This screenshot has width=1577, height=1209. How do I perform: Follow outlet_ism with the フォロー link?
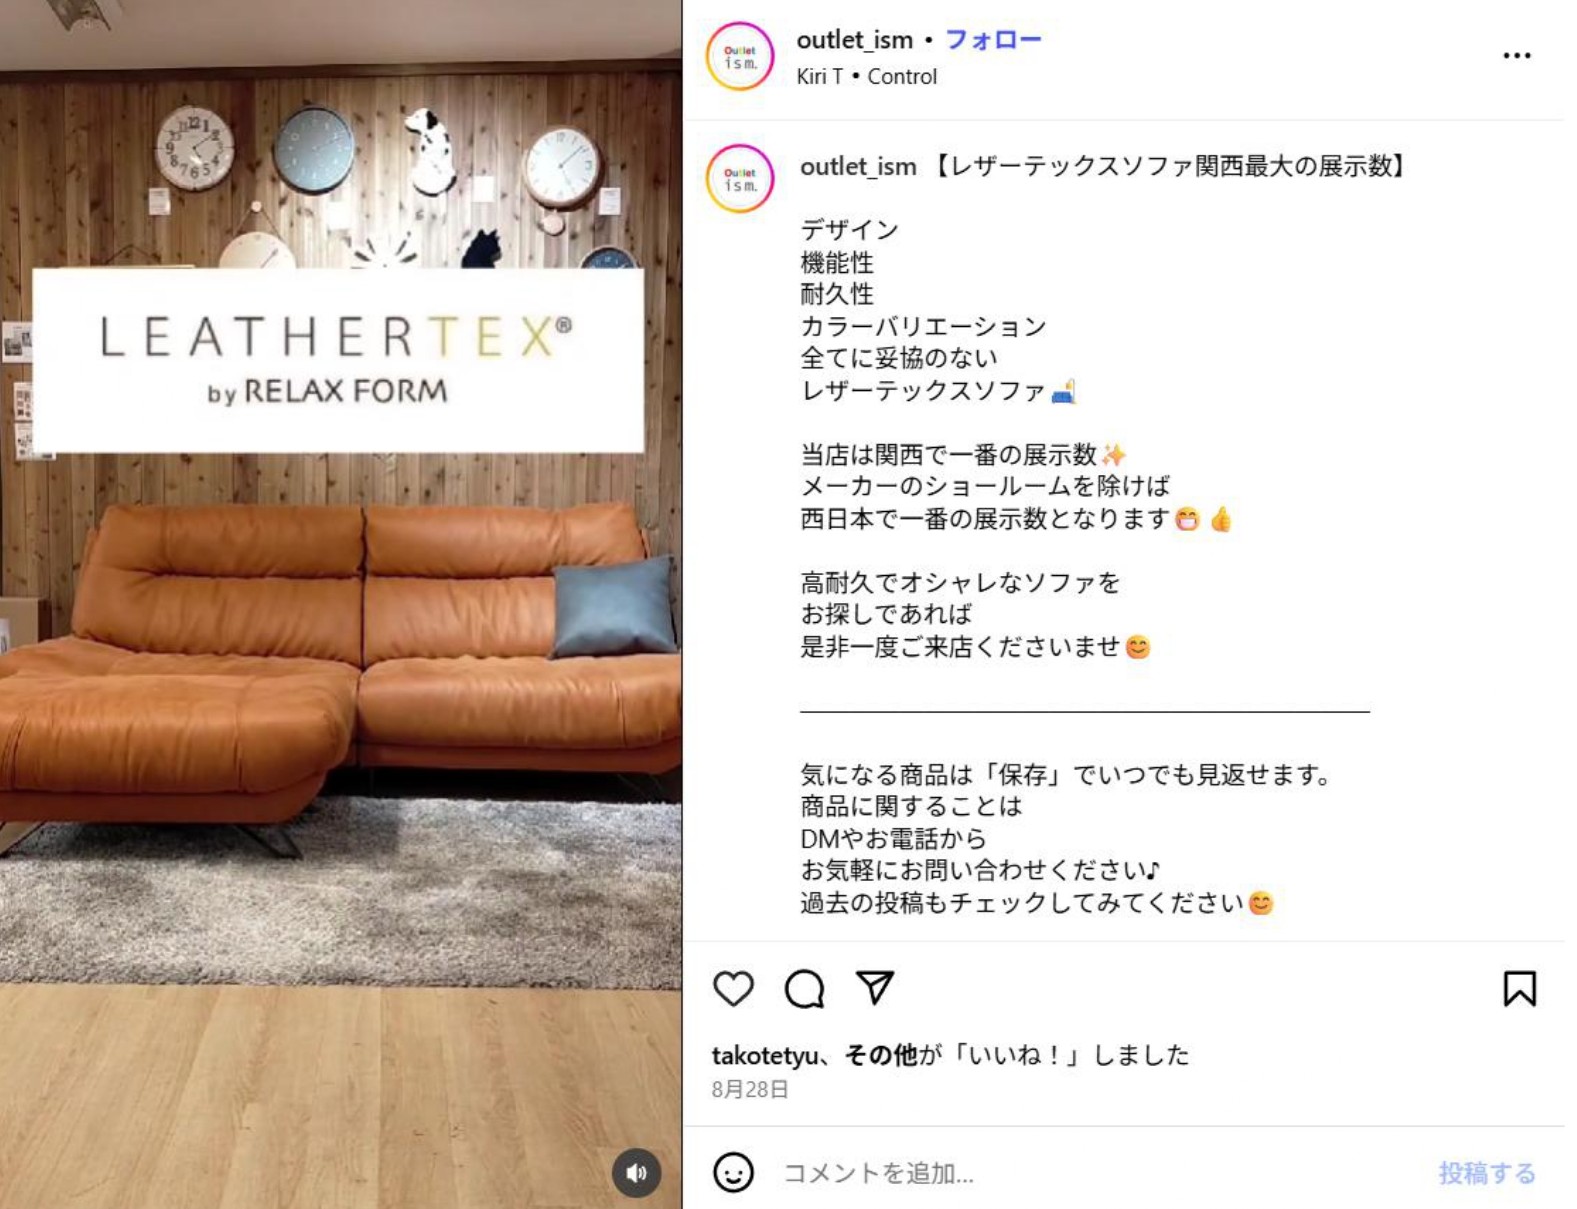(993, 40)
